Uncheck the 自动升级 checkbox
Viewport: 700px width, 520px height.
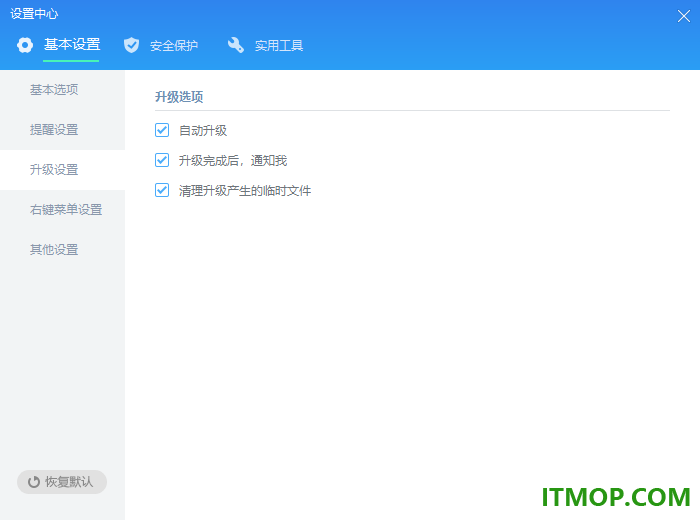(162, 130)
